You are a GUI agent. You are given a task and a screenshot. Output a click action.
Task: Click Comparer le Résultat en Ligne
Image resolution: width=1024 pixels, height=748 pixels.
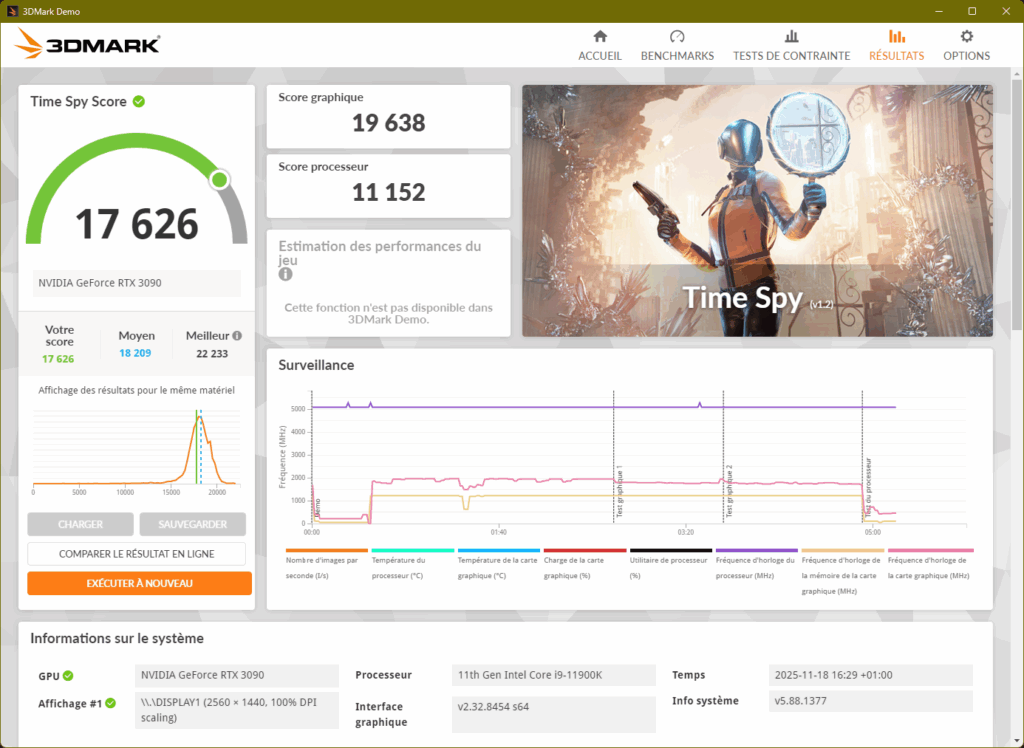136,553
